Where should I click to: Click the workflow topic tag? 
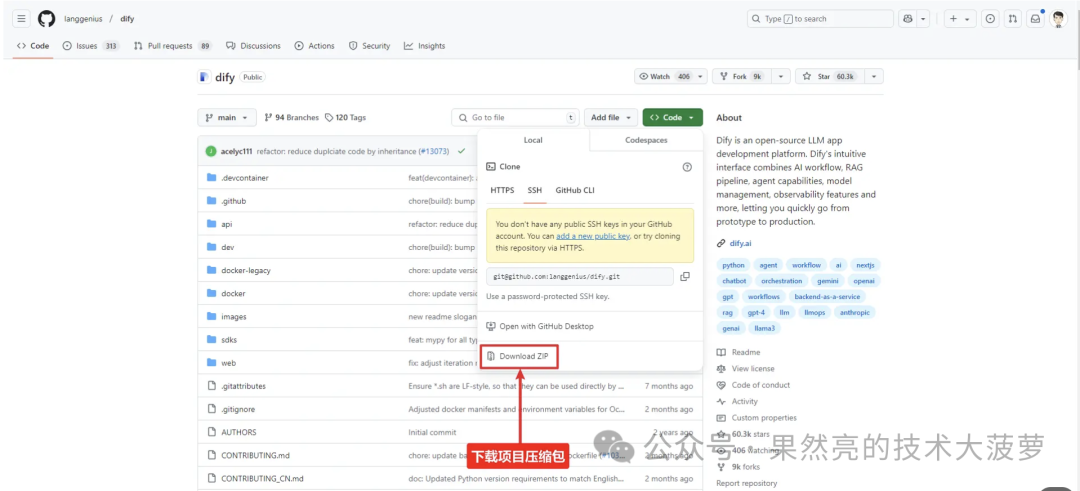coord(806,265)
